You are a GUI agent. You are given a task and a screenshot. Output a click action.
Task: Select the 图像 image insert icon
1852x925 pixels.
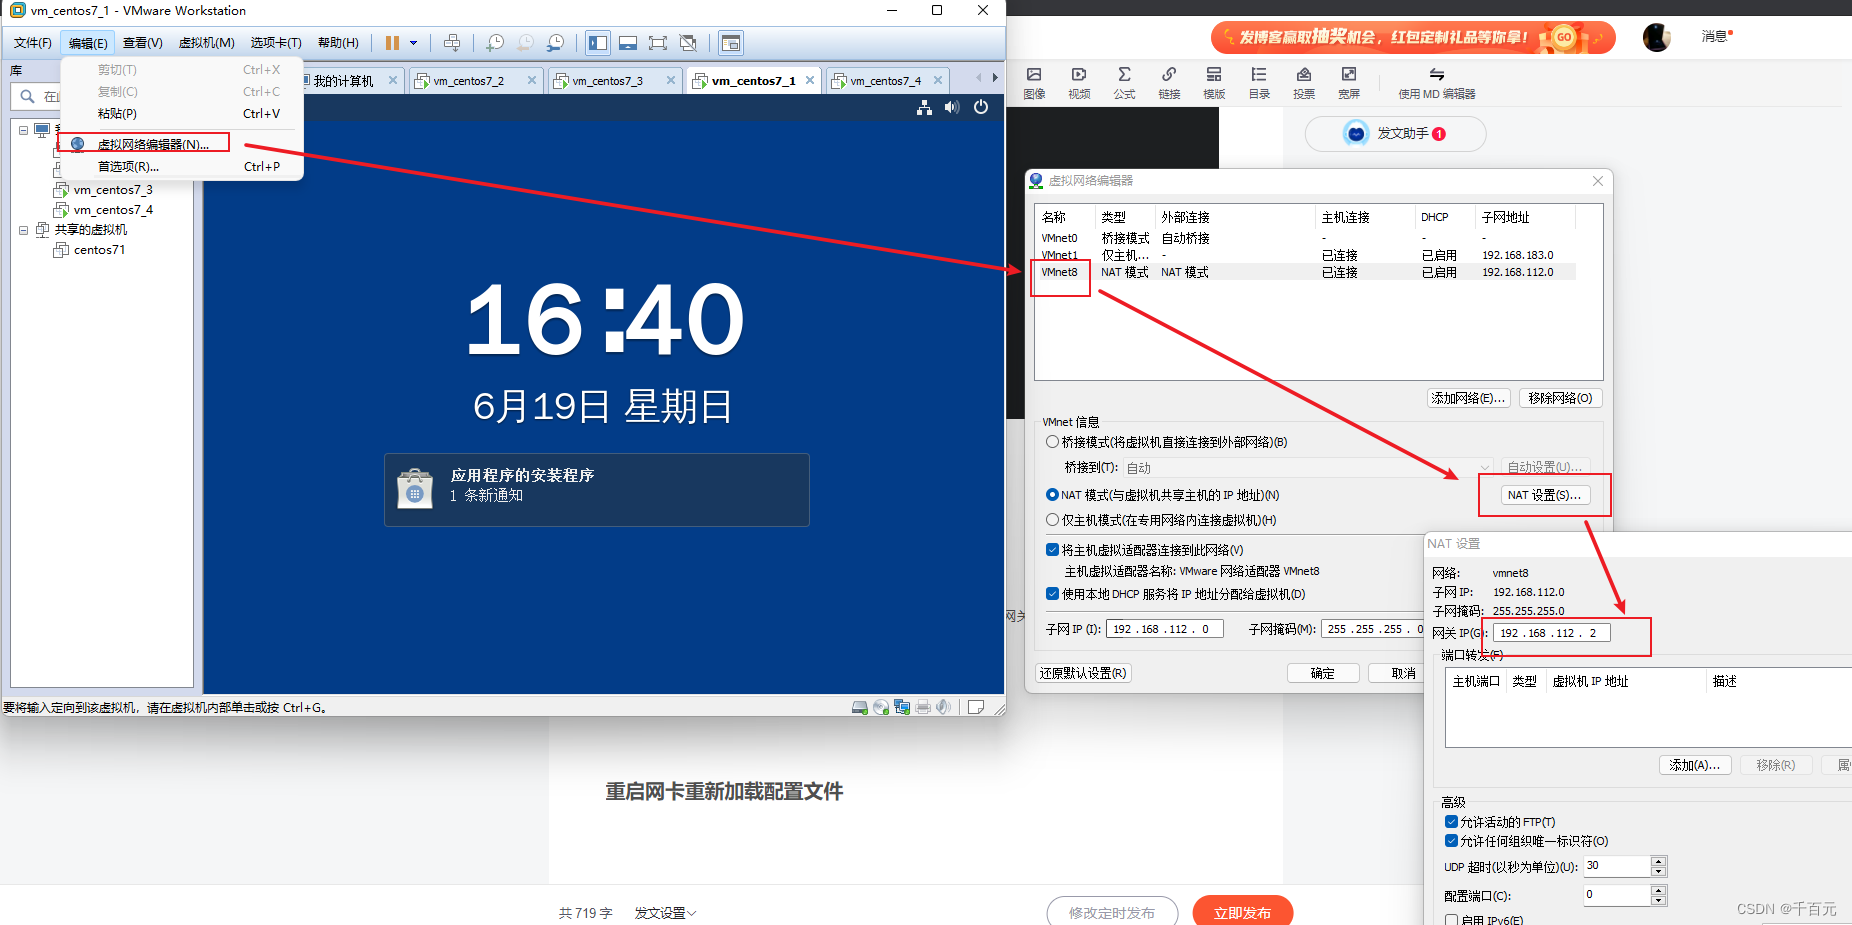[x=1034, y=82]
